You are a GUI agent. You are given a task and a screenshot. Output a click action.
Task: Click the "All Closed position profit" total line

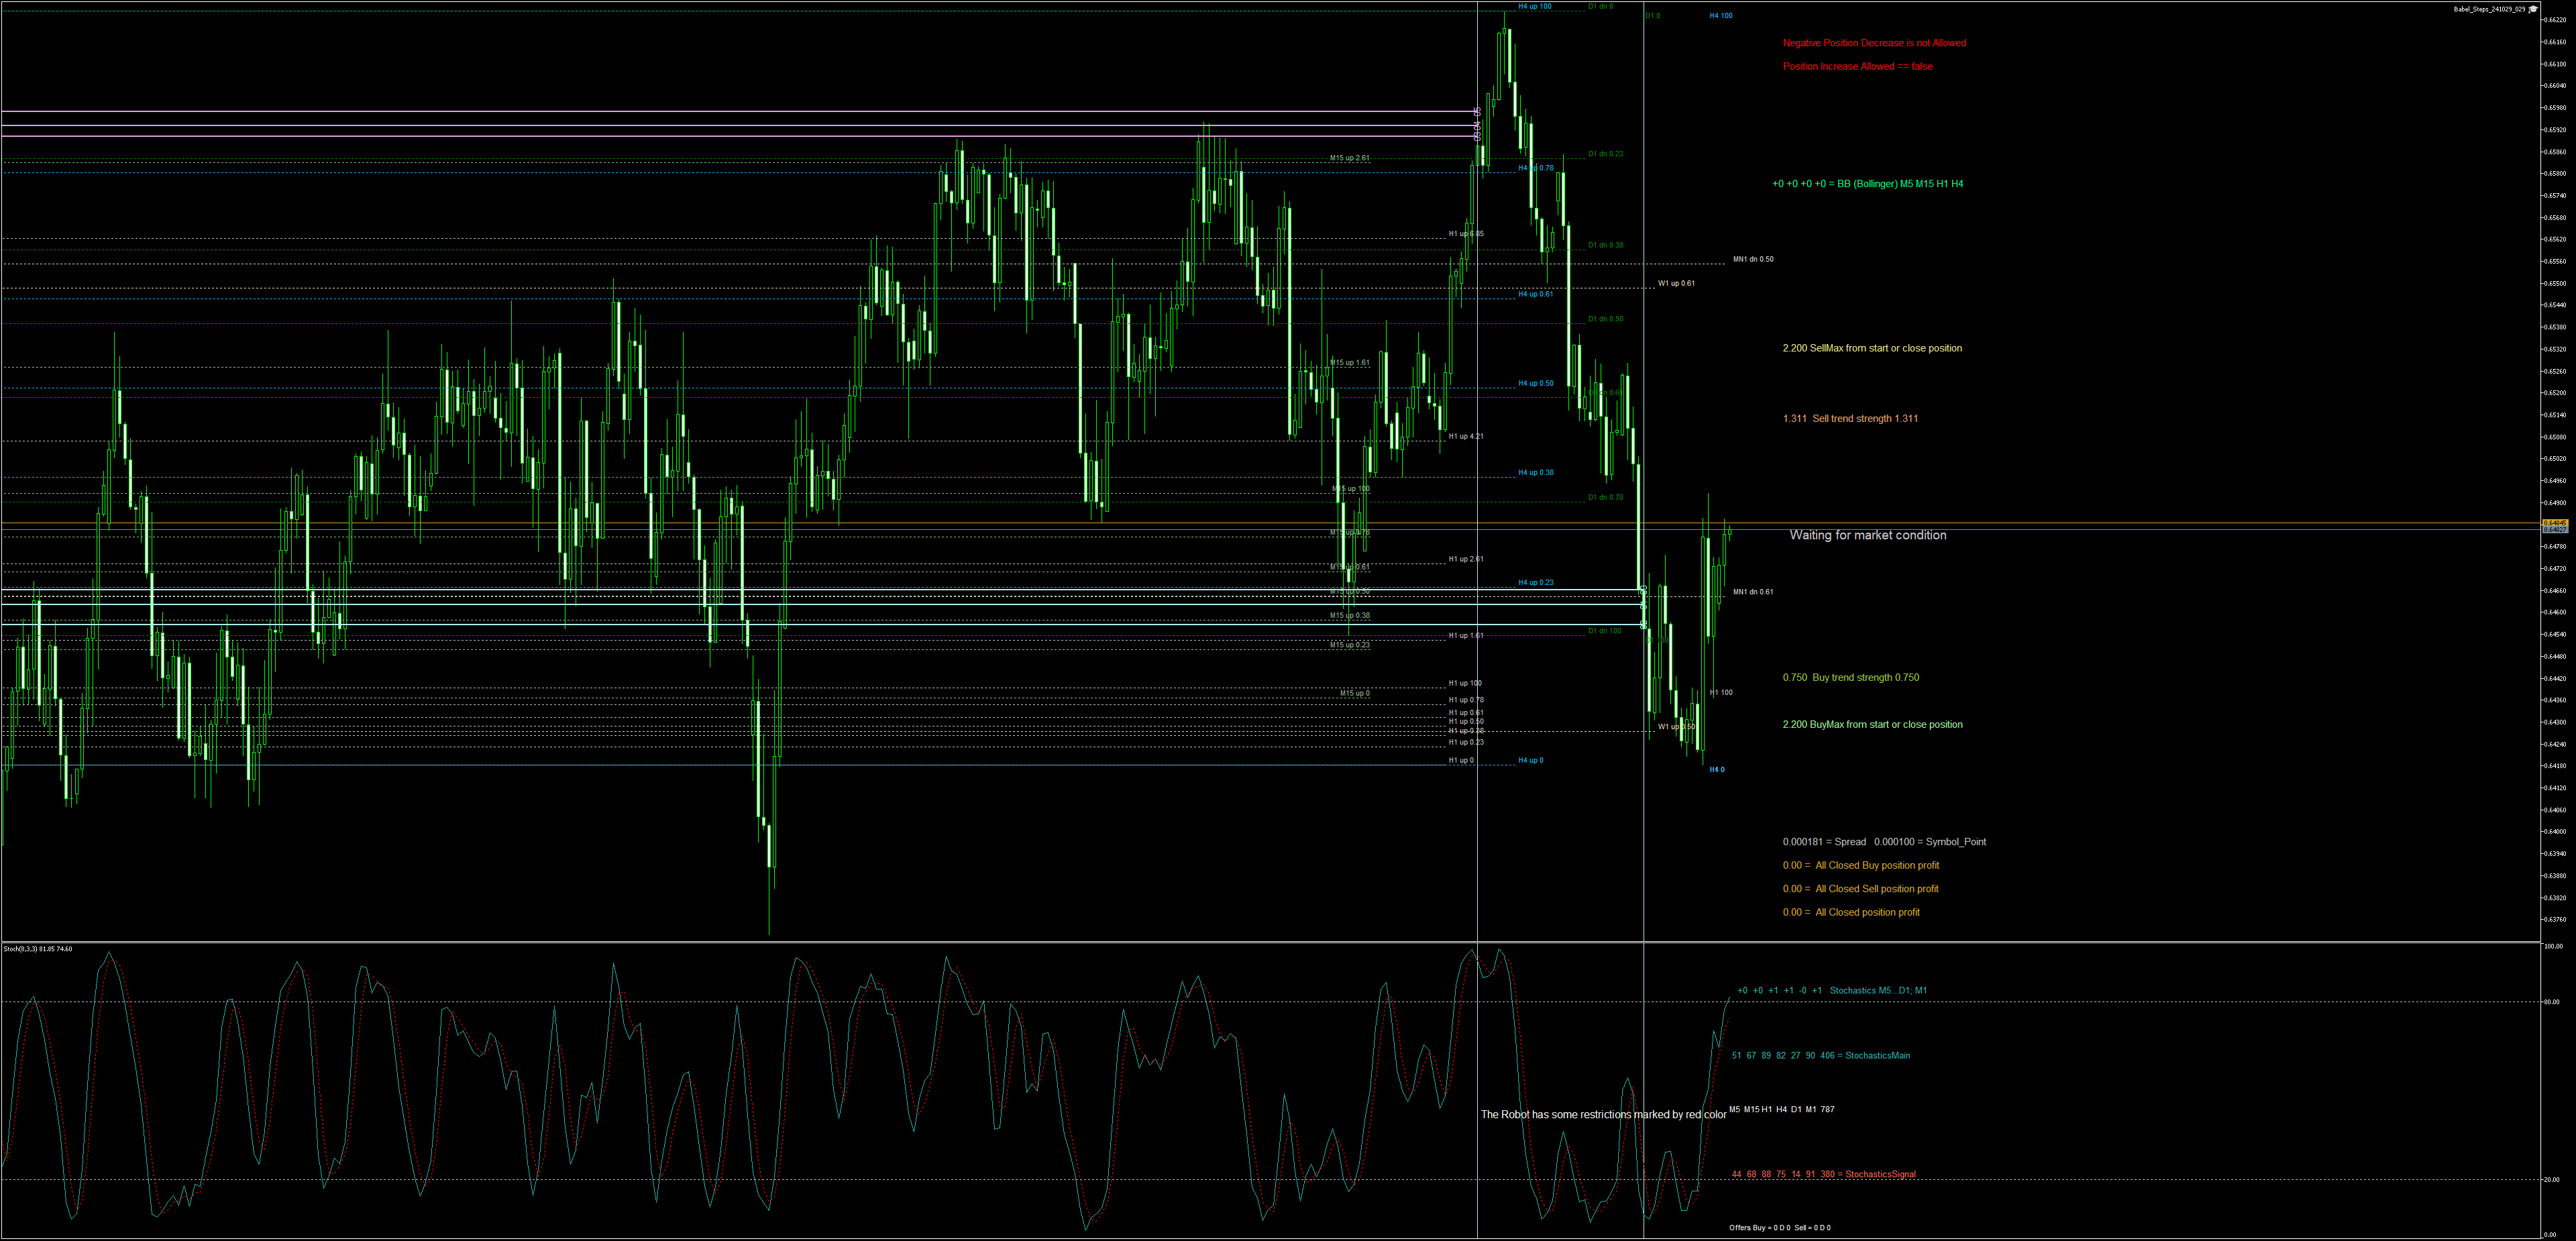(1851, 912)
